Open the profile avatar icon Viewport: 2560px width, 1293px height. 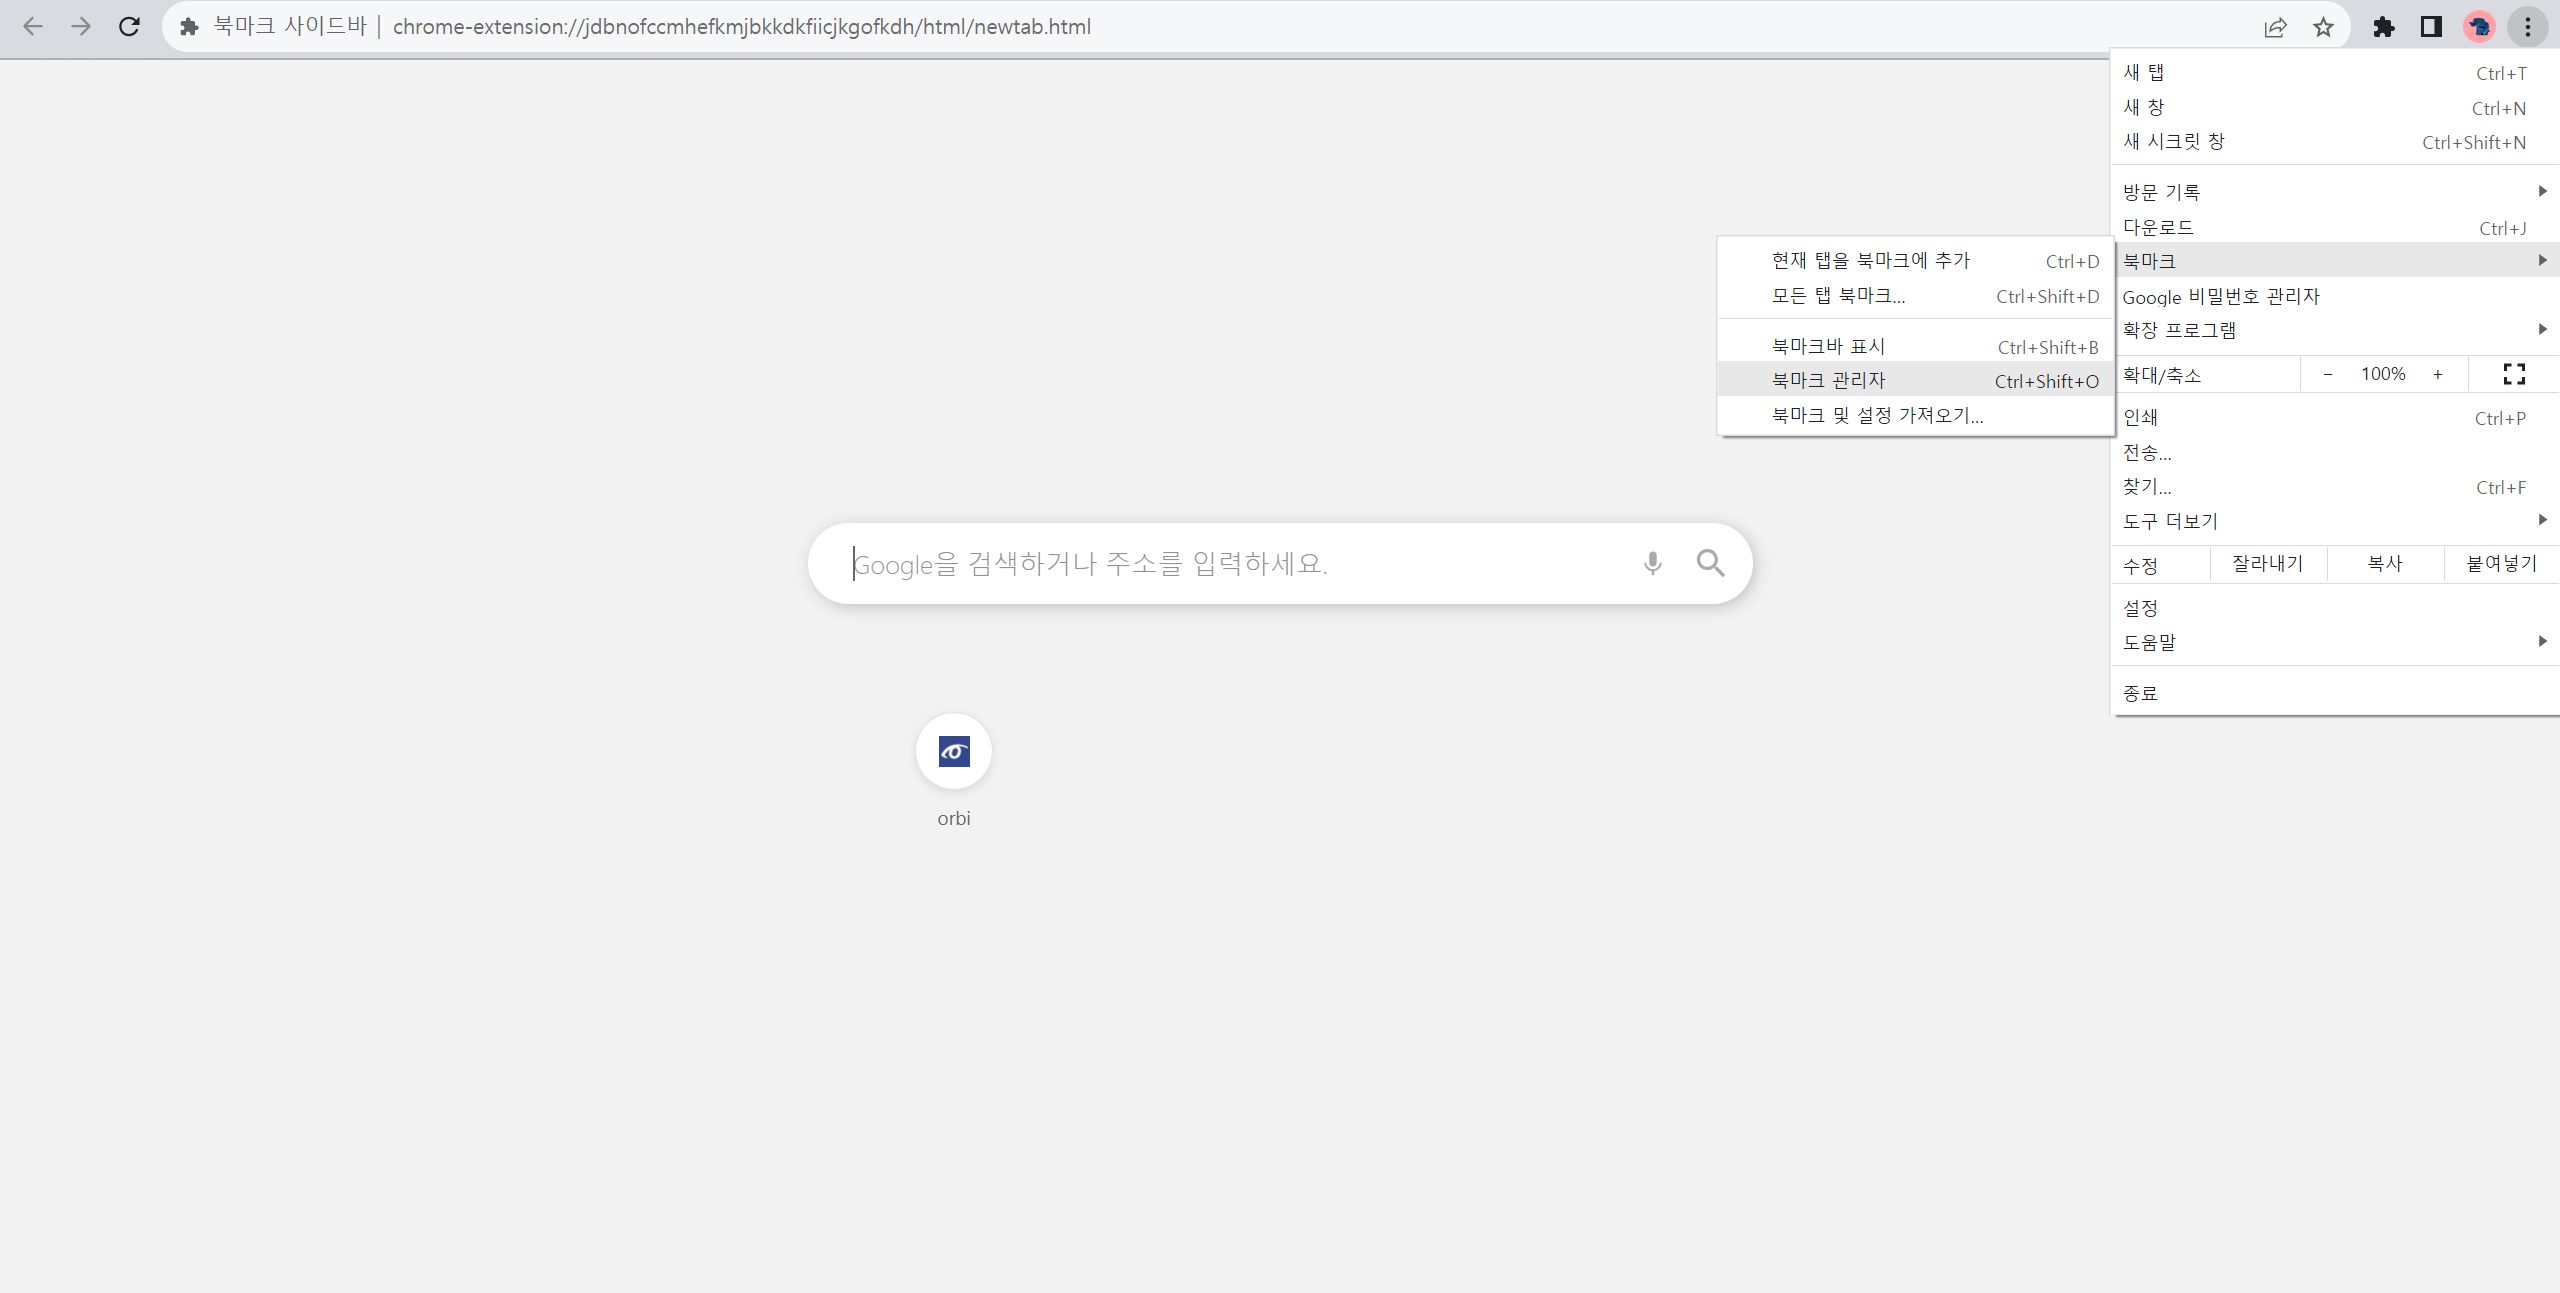coord(2479,27)
